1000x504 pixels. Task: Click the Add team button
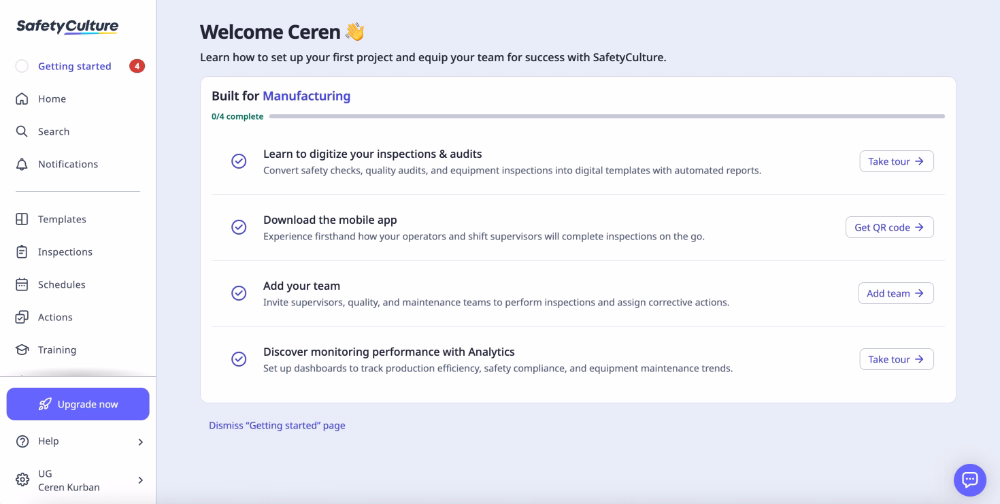pyautogui.click(x=895, y=293)
